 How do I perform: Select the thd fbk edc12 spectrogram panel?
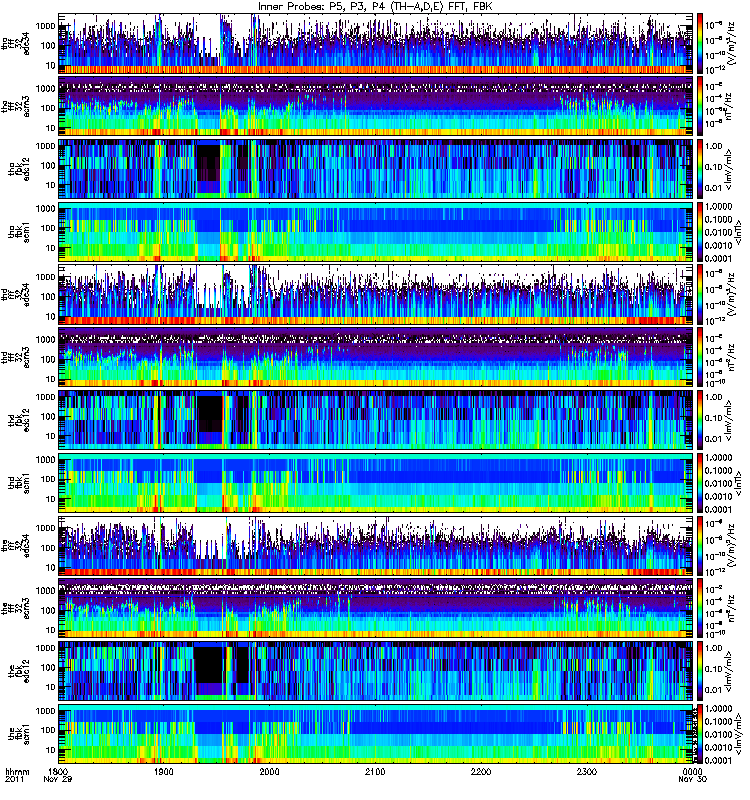point(376,420)
